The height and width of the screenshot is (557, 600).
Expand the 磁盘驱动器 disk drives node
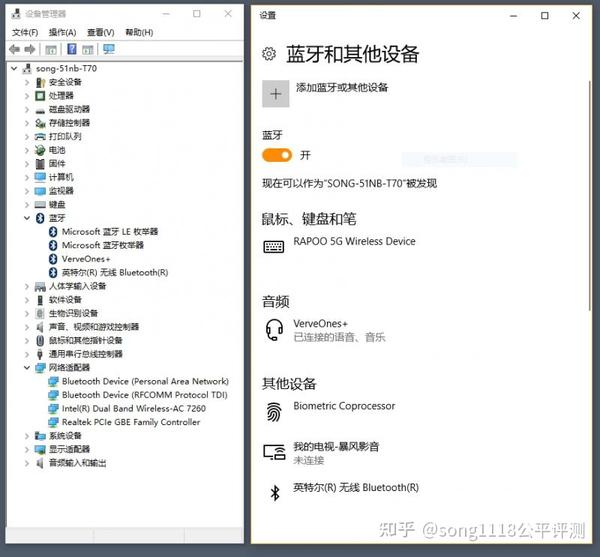[27, 109]
